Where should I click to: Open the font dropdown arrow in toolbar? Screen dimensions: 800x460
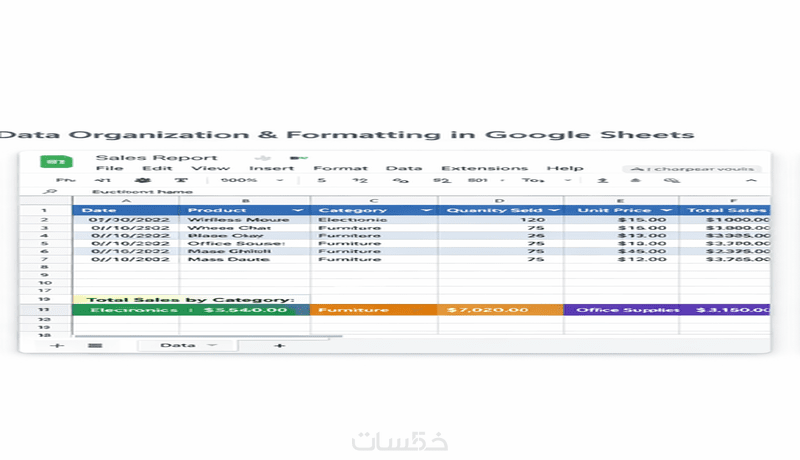(568, 180)
